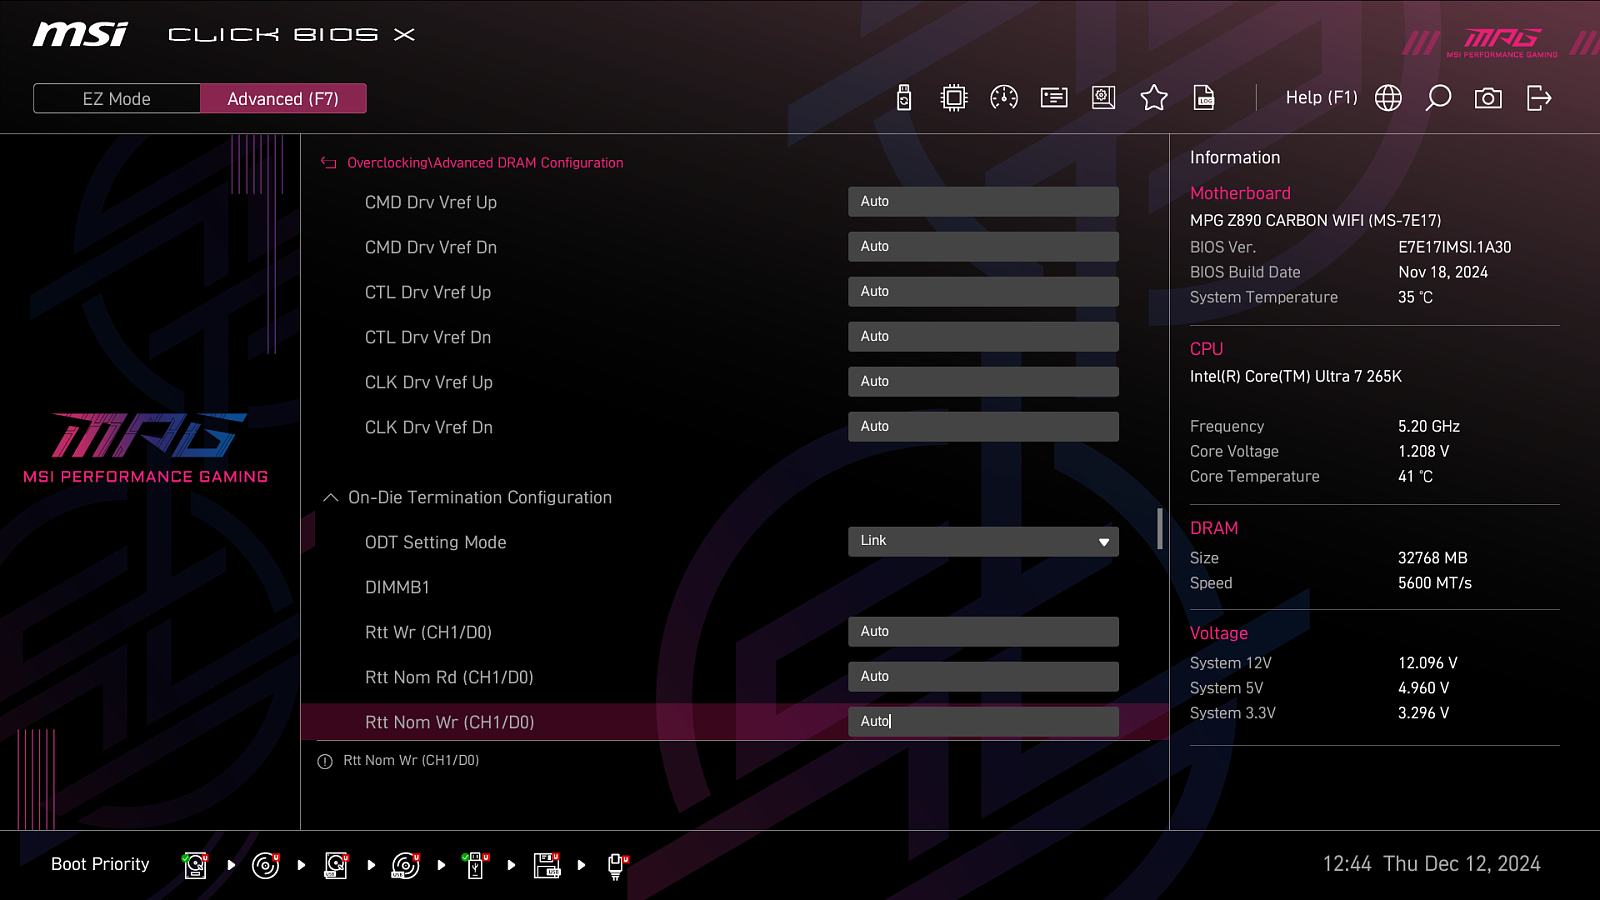This screenshot has width=1600, height=900.
Task: Click the Core Voltage value 1.208 V
Action: [1424, 451]
